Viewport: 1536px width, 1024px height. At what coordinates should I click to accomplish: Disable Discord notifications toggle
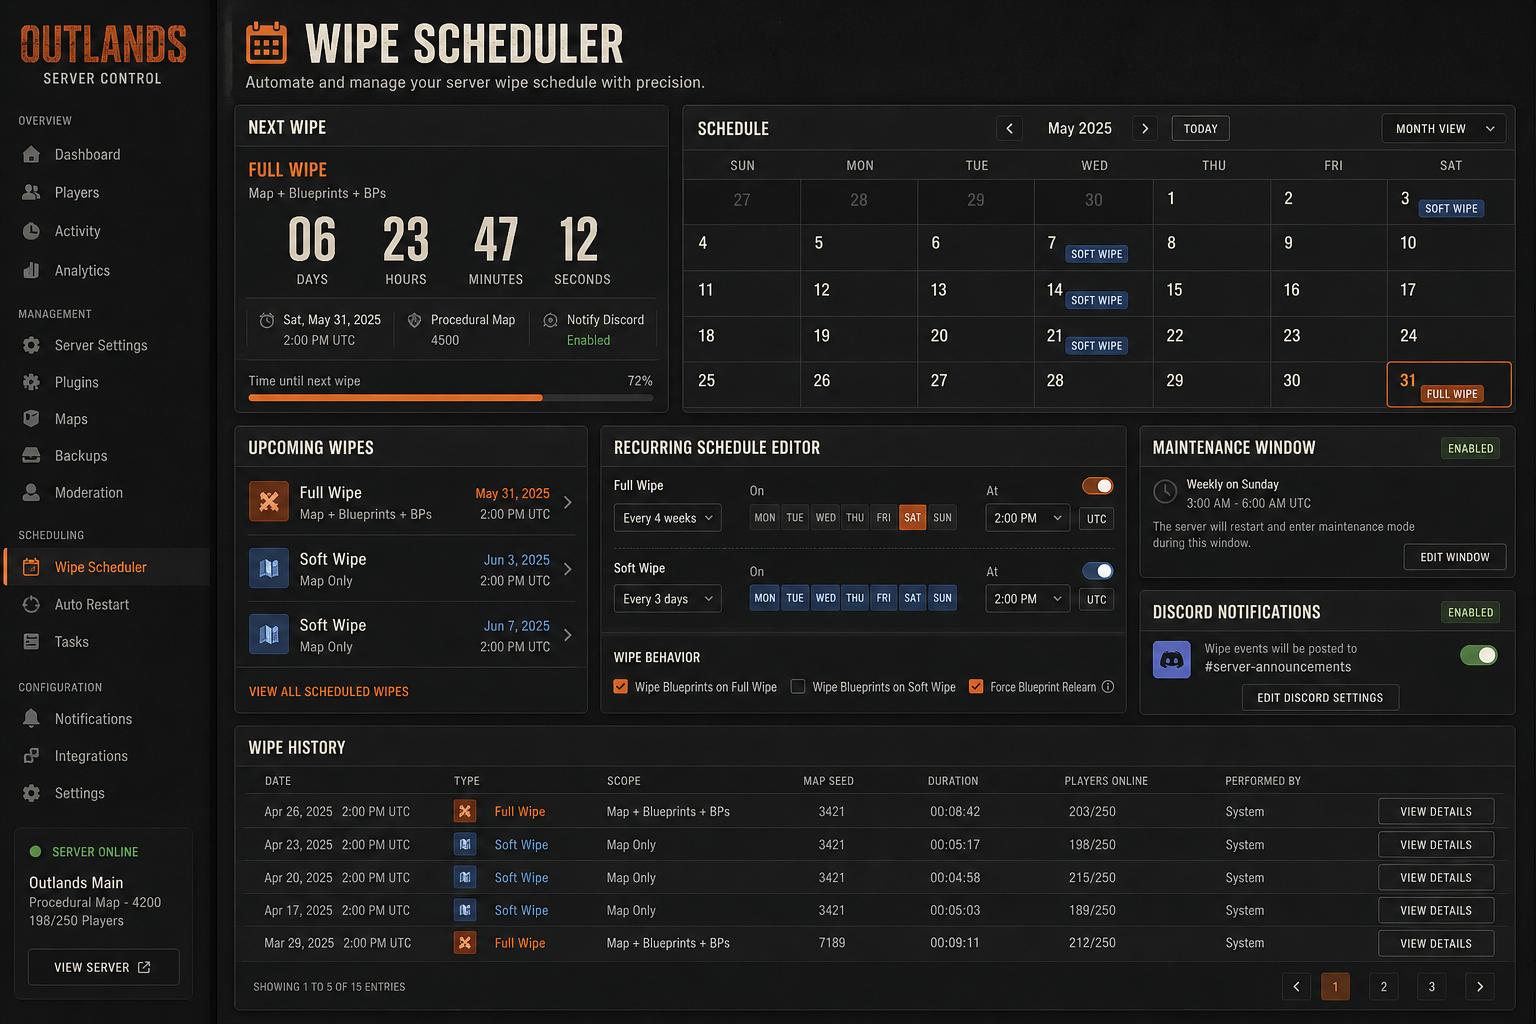click(x=1479, y=655)
